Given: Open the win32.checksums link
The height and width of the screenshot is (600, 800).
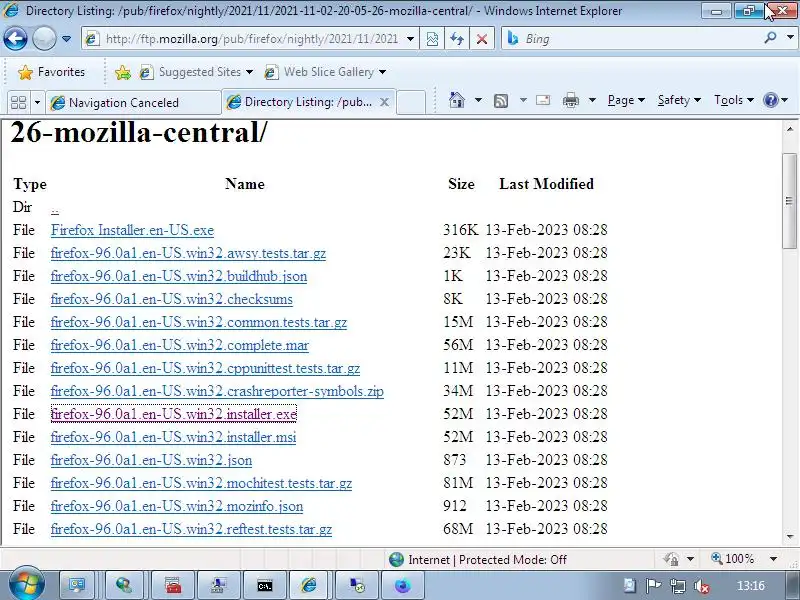Looking at the screenshot, I should (x=171, y=299).
